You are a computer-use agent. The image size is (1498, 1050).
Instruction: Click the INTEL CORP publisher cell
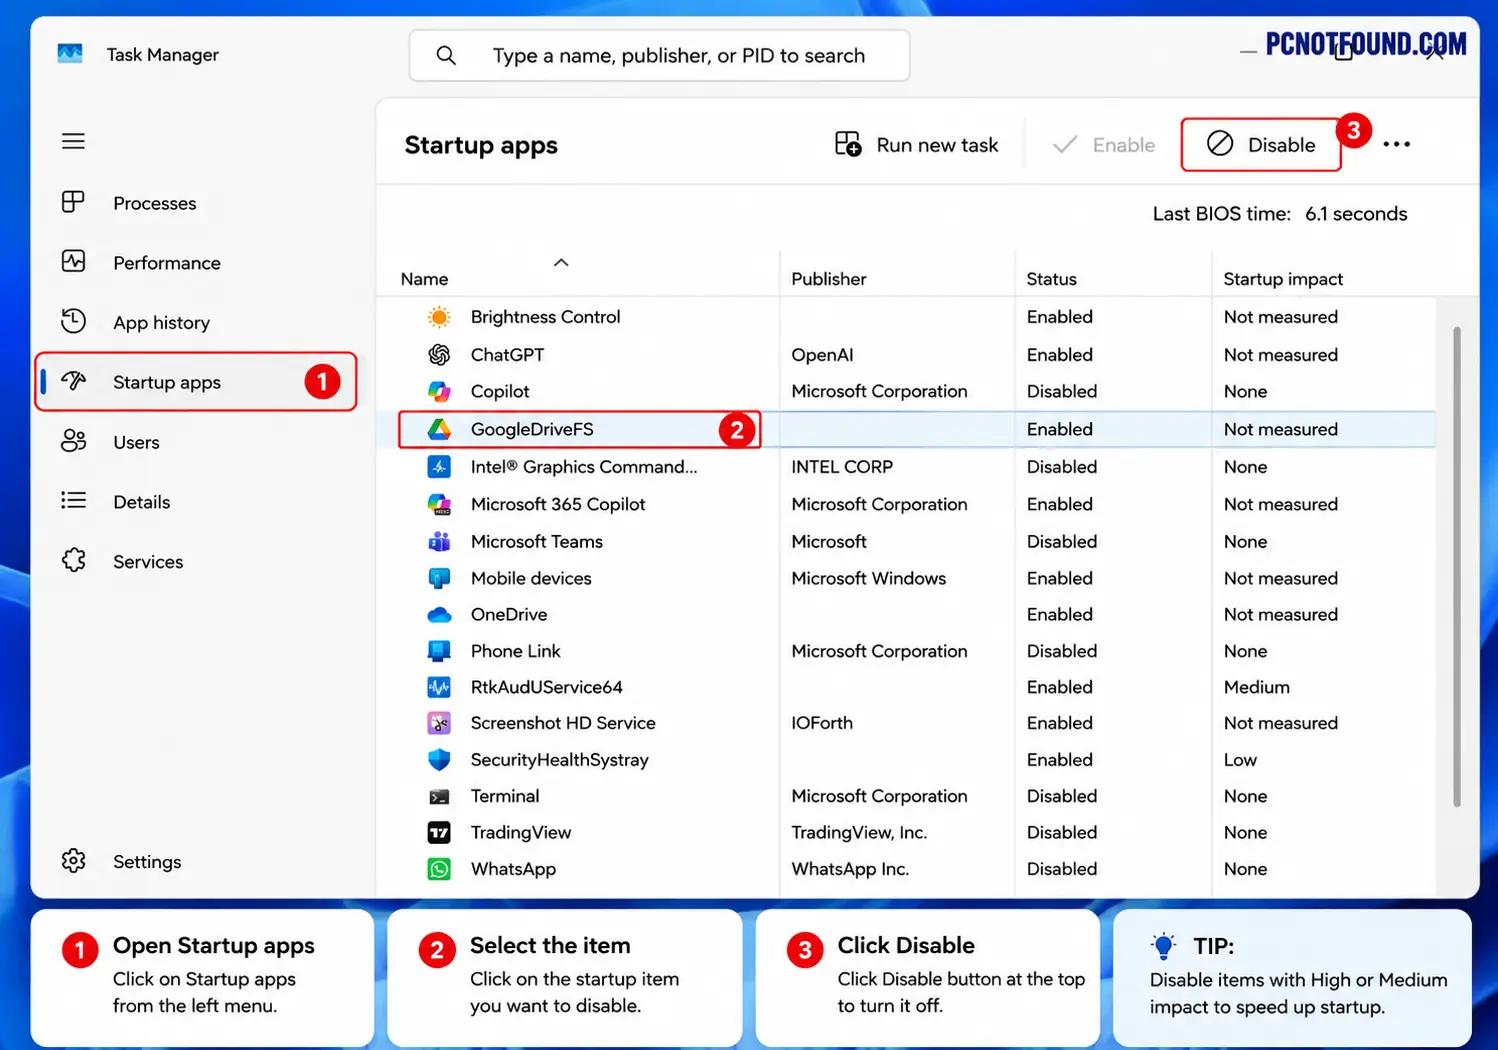[x=842, y=467]
